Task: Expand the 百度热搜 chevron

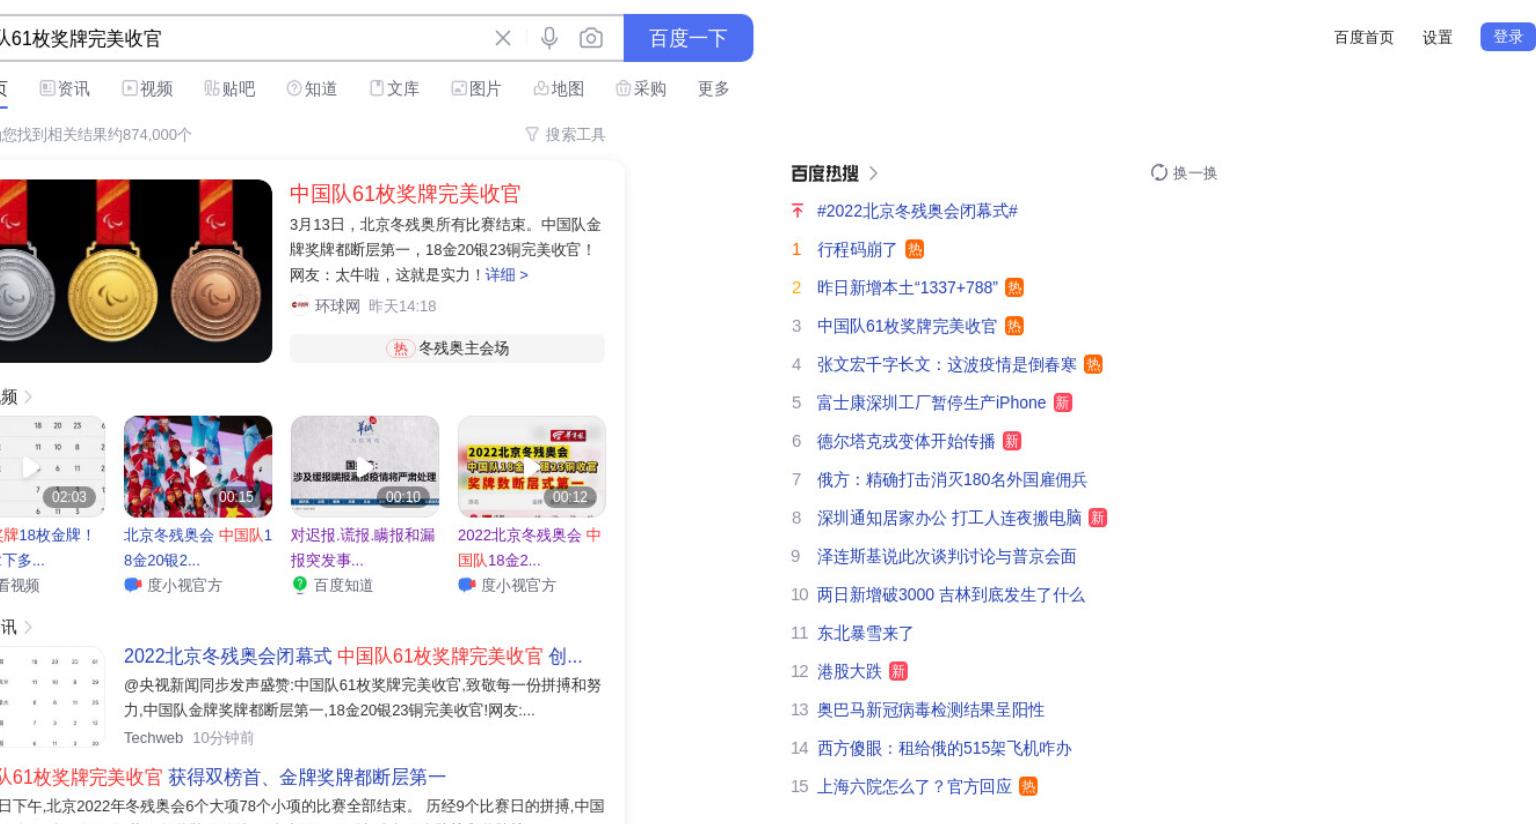Action: pos(873,173)
